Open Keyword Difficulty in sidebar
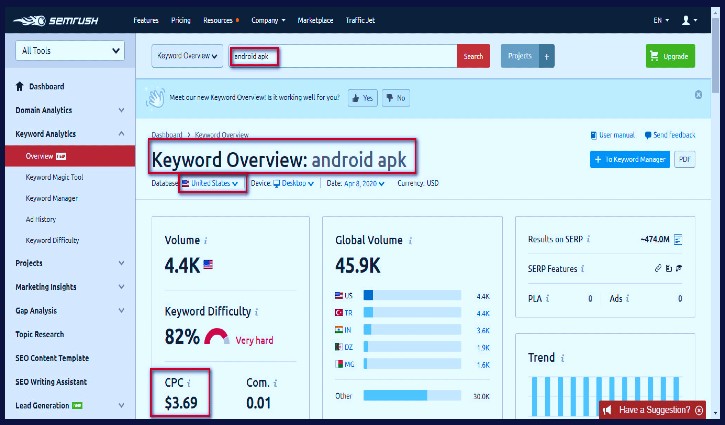The image size is (725, 425). [52, 240]
